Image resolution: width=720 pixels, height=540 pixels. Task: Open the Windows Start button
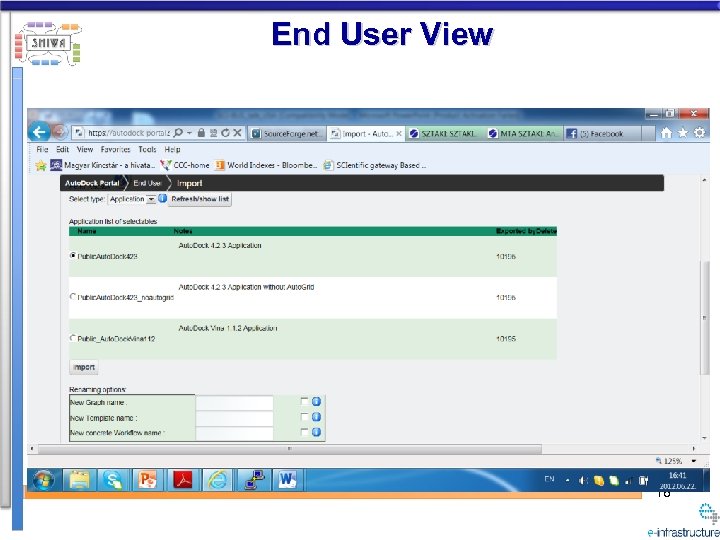44,480
